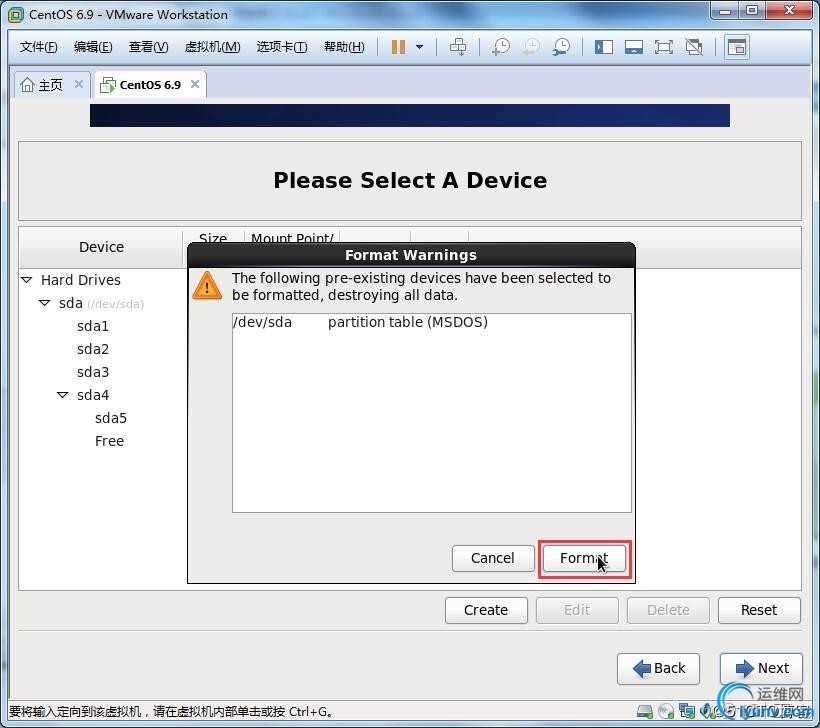Image resolution: width=820 pixels, height=728 pixels.
Task: Open the 虚拟机(M) menu
Action: coord(212,47)
